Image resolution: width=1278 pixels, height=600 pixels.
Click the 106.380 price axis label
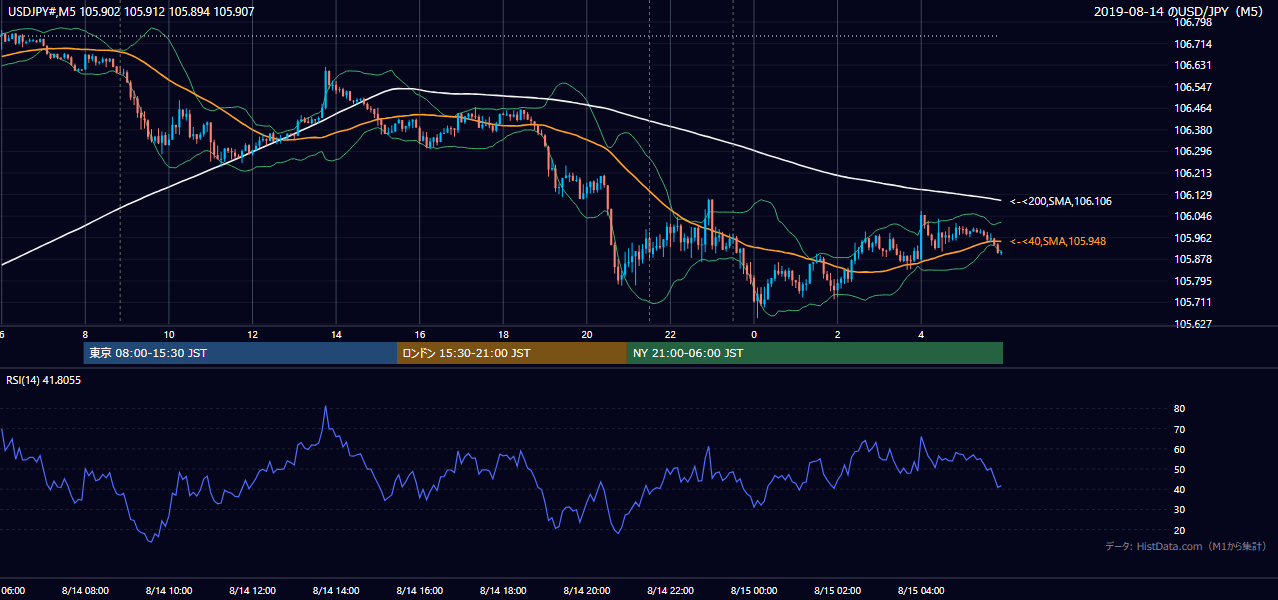pos(1193,130)
